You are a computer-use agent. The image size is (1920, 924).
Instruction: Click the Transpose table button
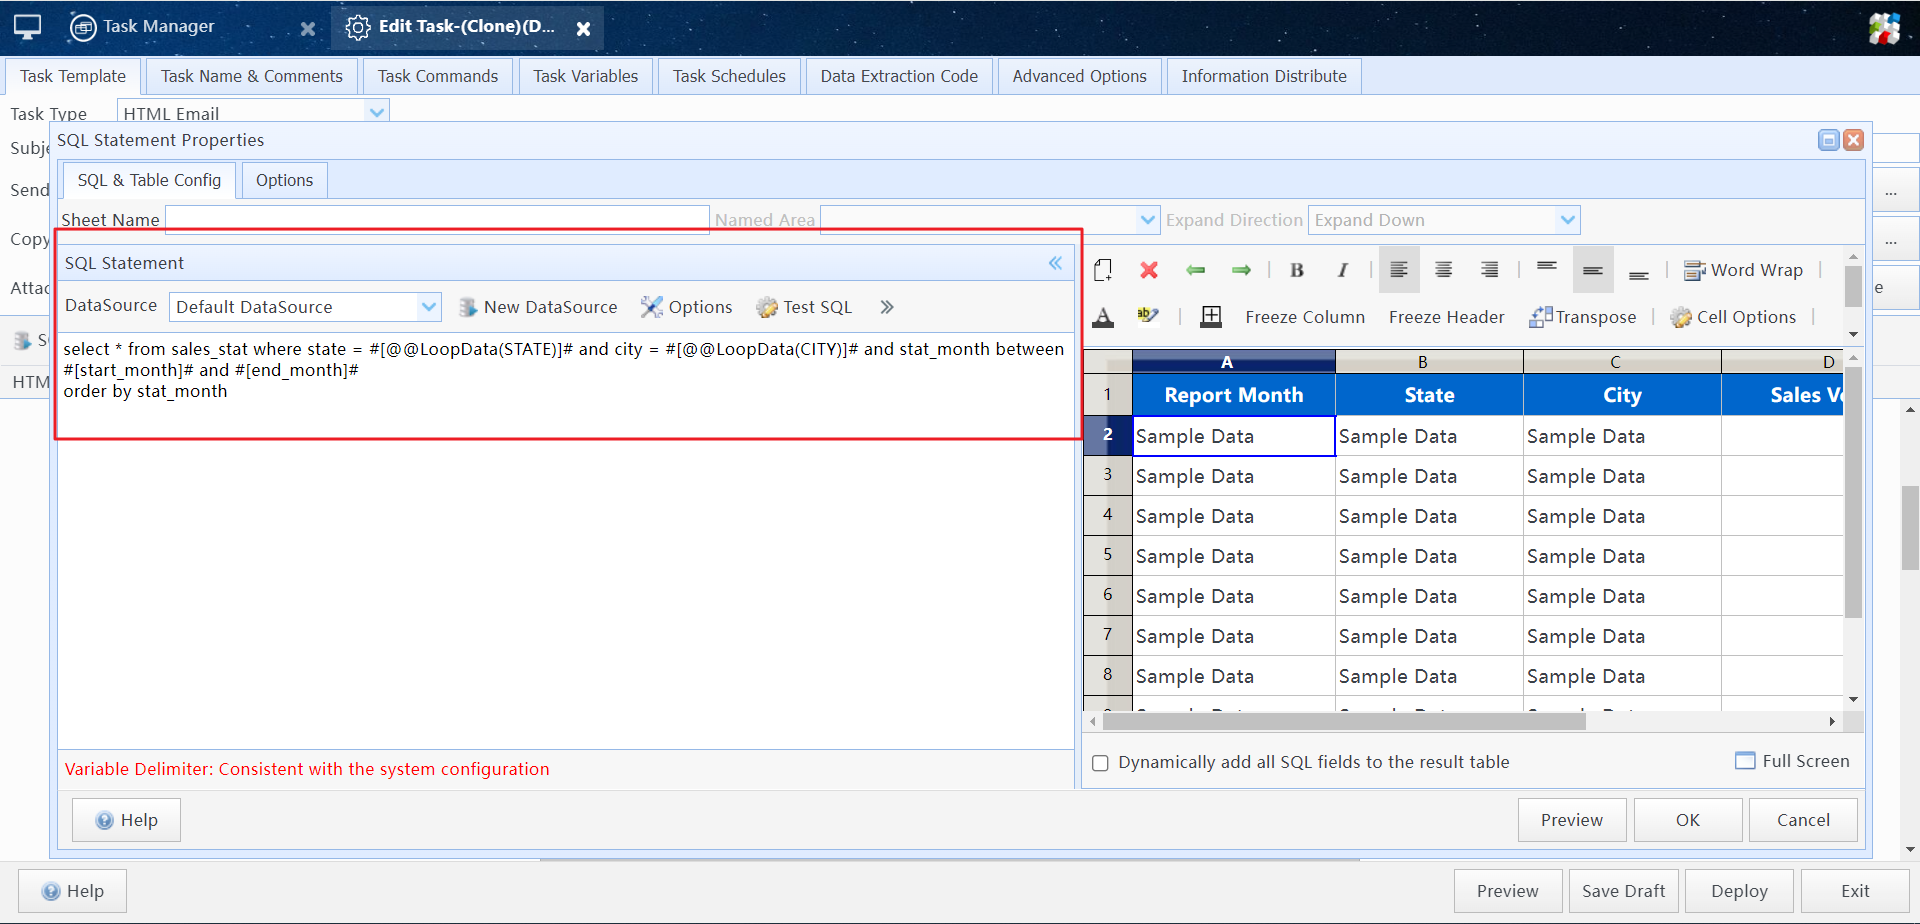[1583, 317]
